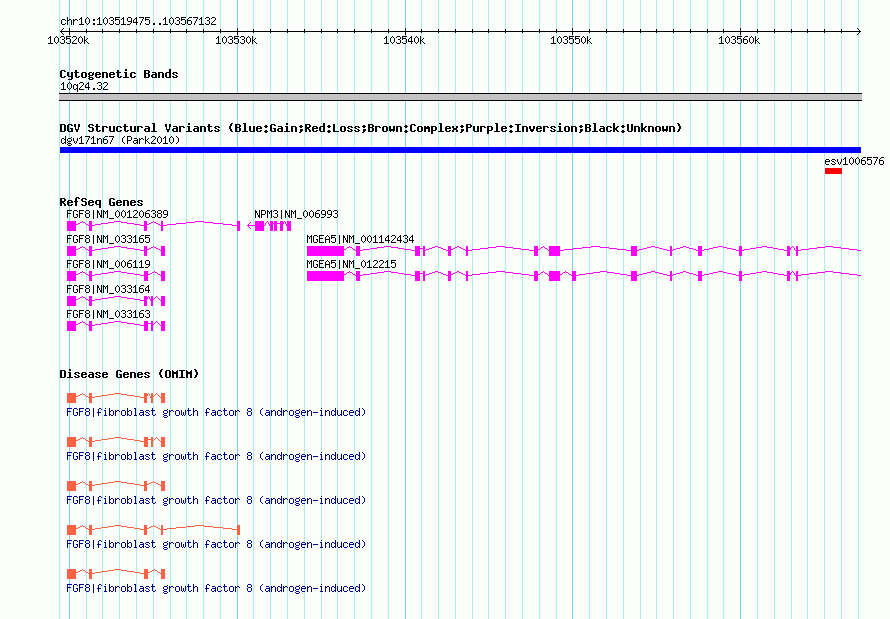Select the 103560k ruler label
The height and width of the screenshot is (619, 890).
[739, 40]
